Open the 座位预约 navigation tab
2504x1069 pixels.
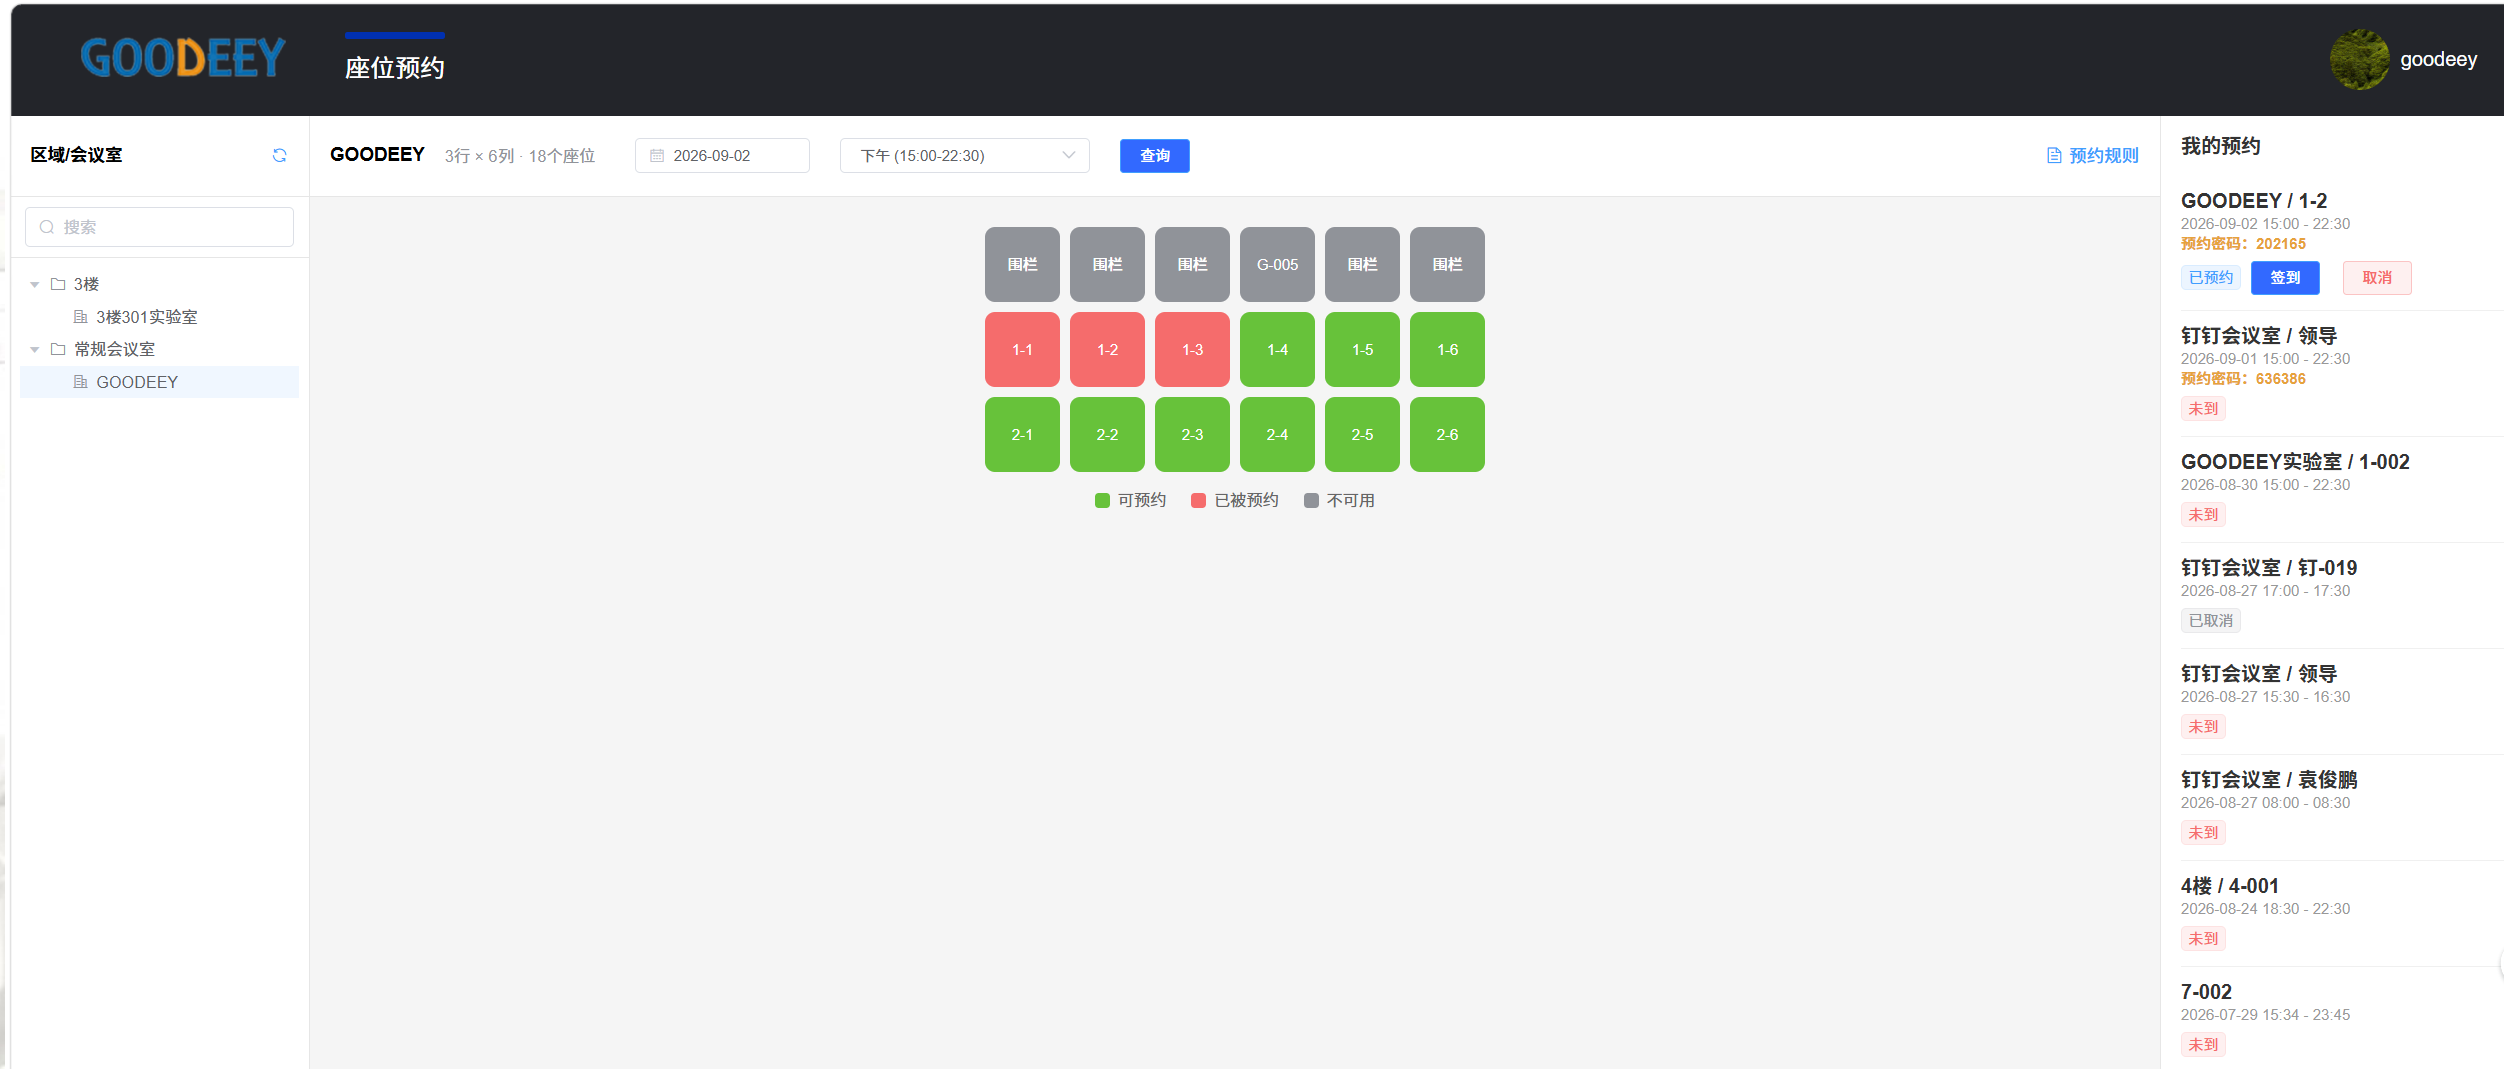tap(395, 67)
